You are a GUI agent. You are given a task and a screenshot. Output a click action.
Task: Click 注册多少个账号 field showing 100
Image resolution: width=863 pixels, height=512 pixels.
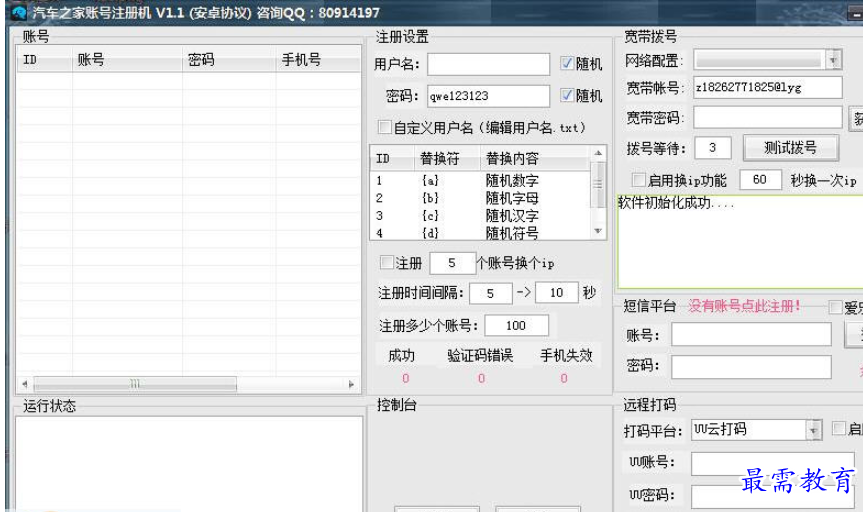point(516,325)
